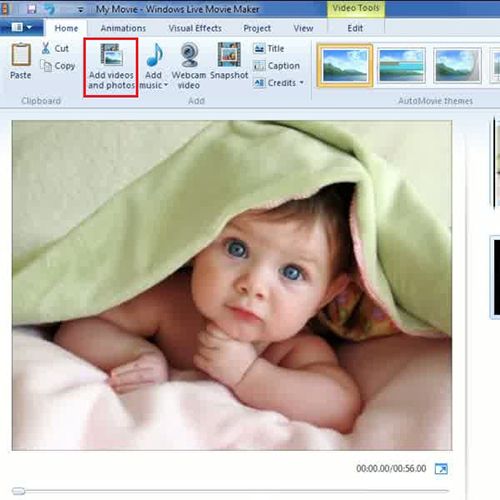This screenshot has width=500, height=500.
Task: Cut the selected item with scissors icon
Action: click(x=46, y=48)
